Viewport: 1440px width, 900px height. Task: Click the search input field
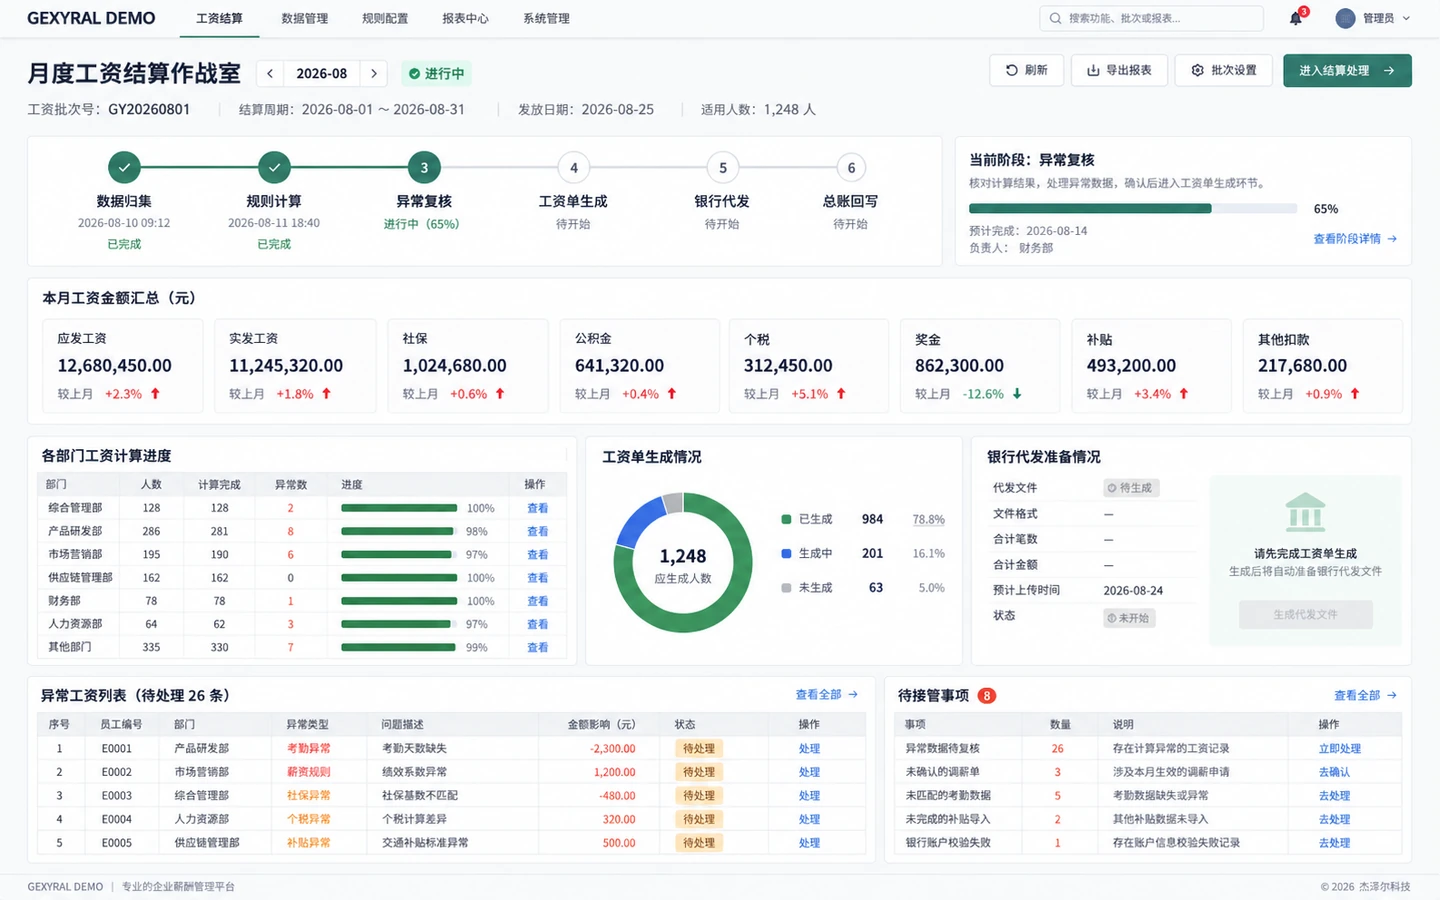[1152, 18]
